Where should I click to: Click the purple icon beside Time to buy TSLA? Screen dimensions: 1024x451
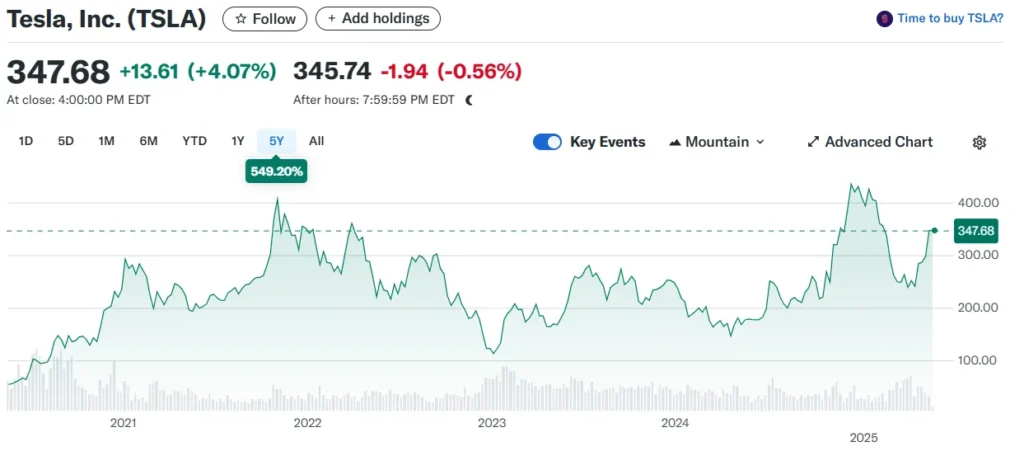click(884, 19)
